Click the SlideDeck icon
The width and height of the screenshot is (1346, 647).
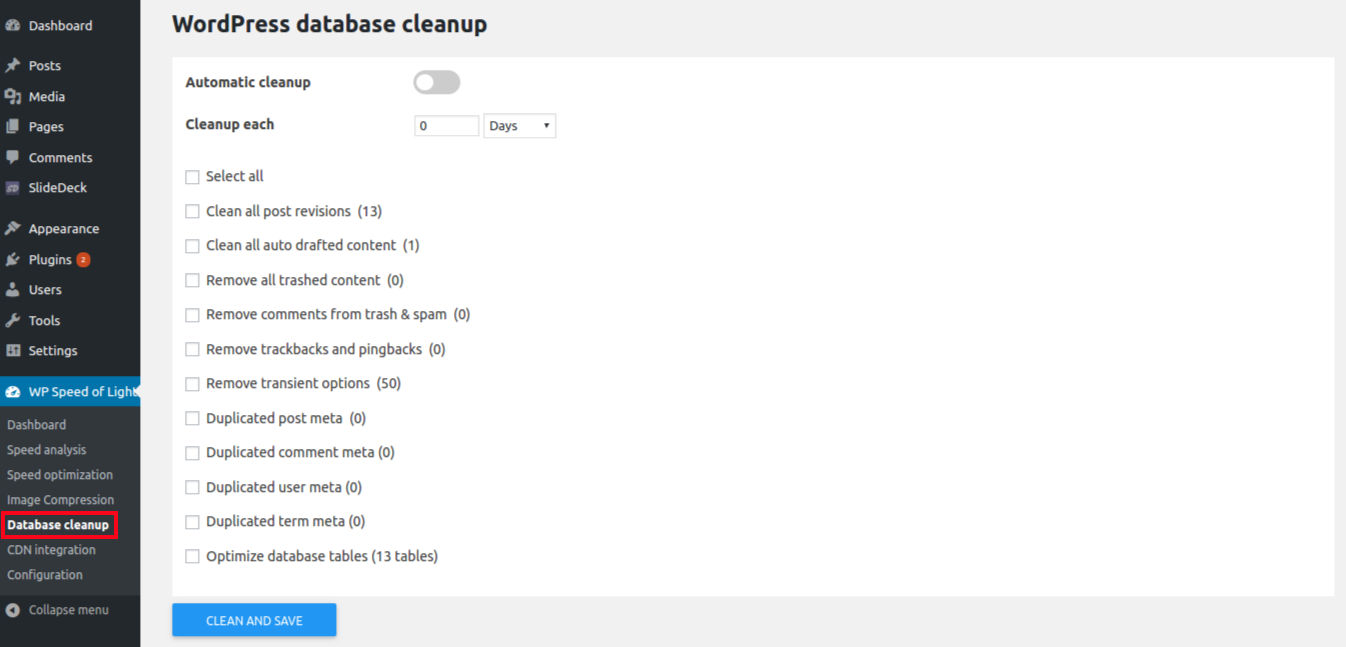13,188
